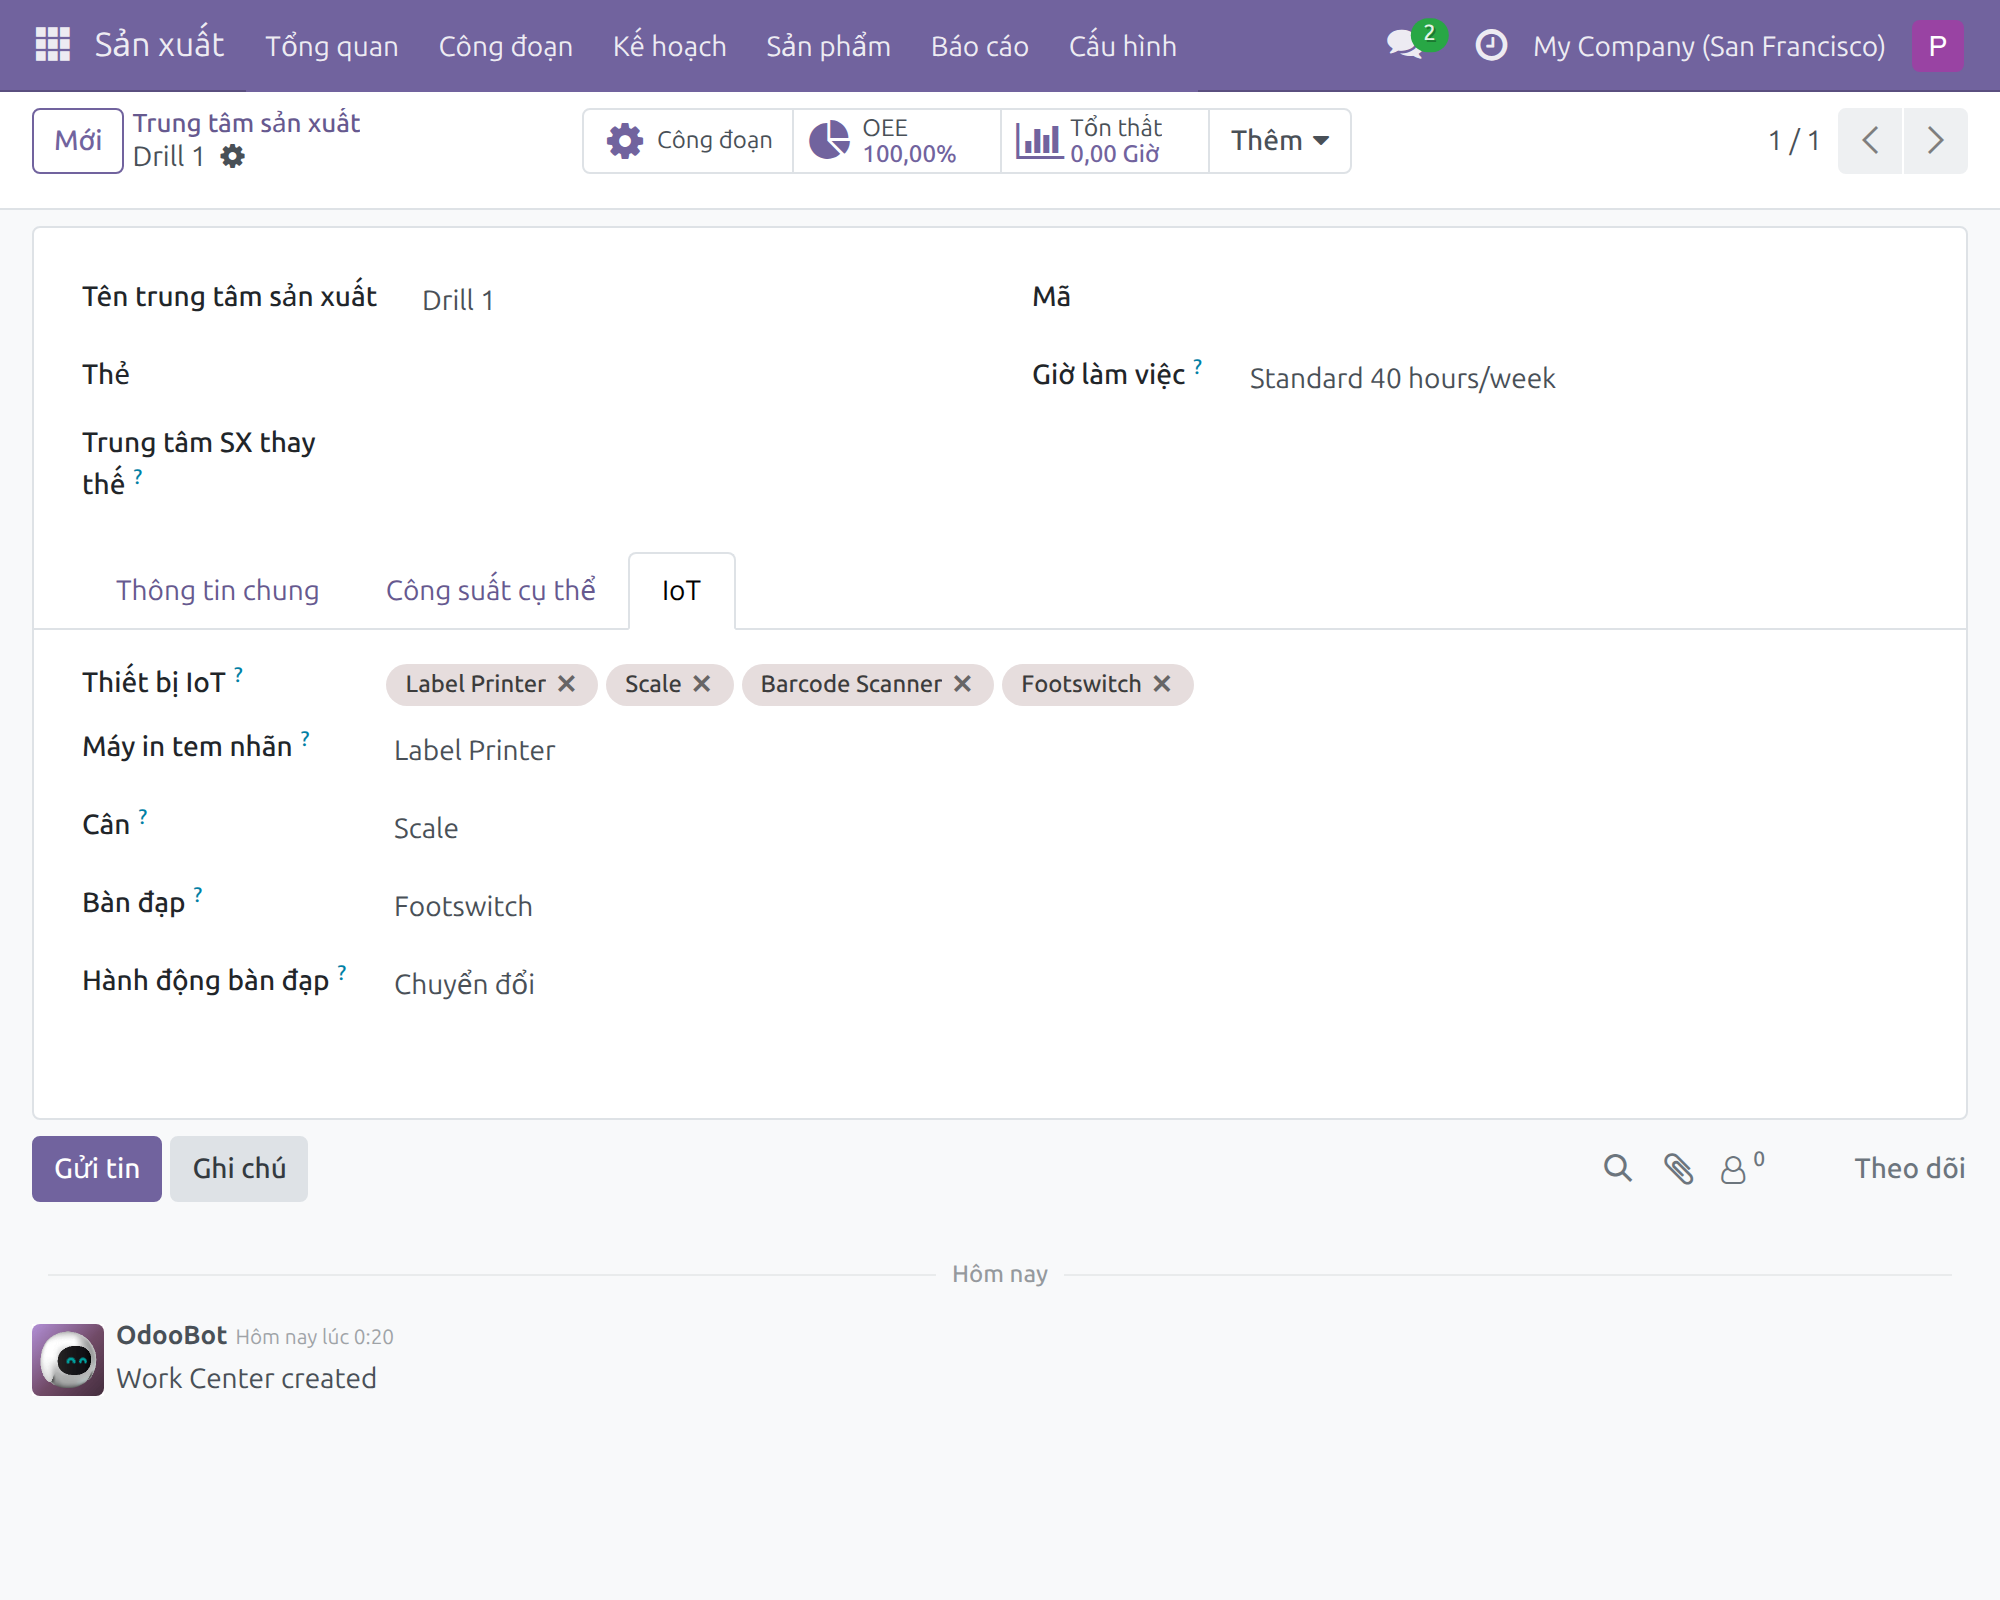Remove the Barcode Scanner tag
The height and width of the screenshot is (1600, 2000).
963,684
